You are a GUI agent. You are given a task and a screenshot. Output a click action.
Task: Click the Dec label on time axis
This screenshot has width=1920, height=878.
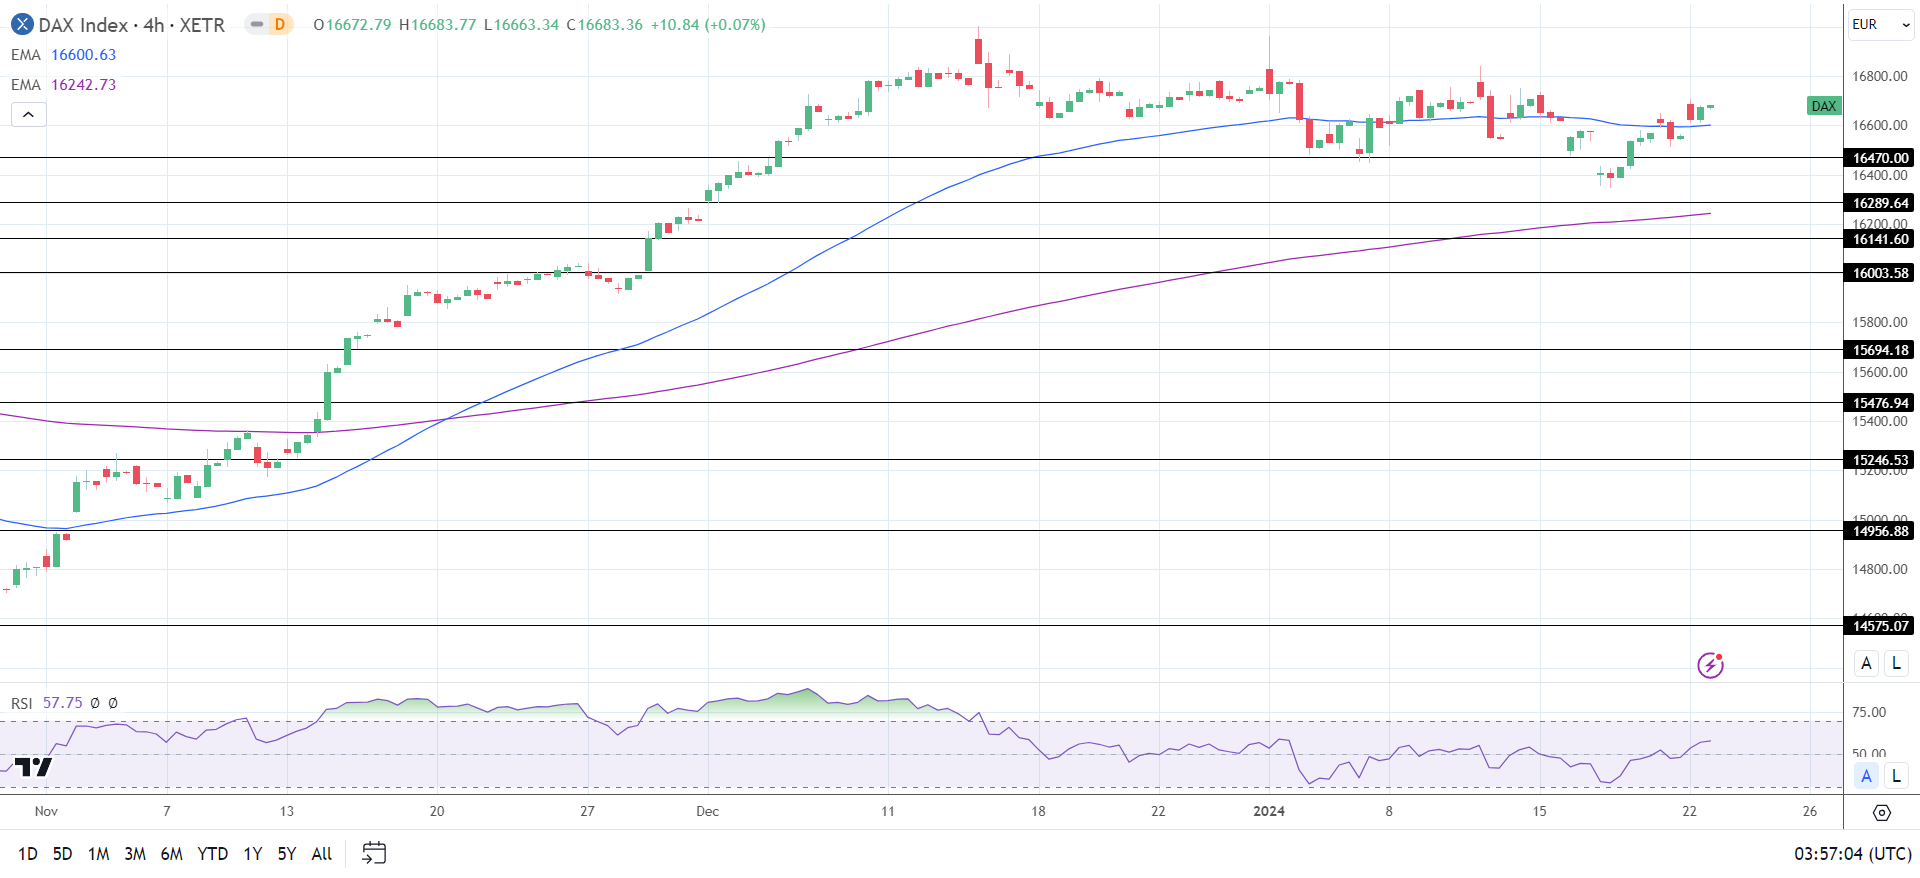pos(708,811)
